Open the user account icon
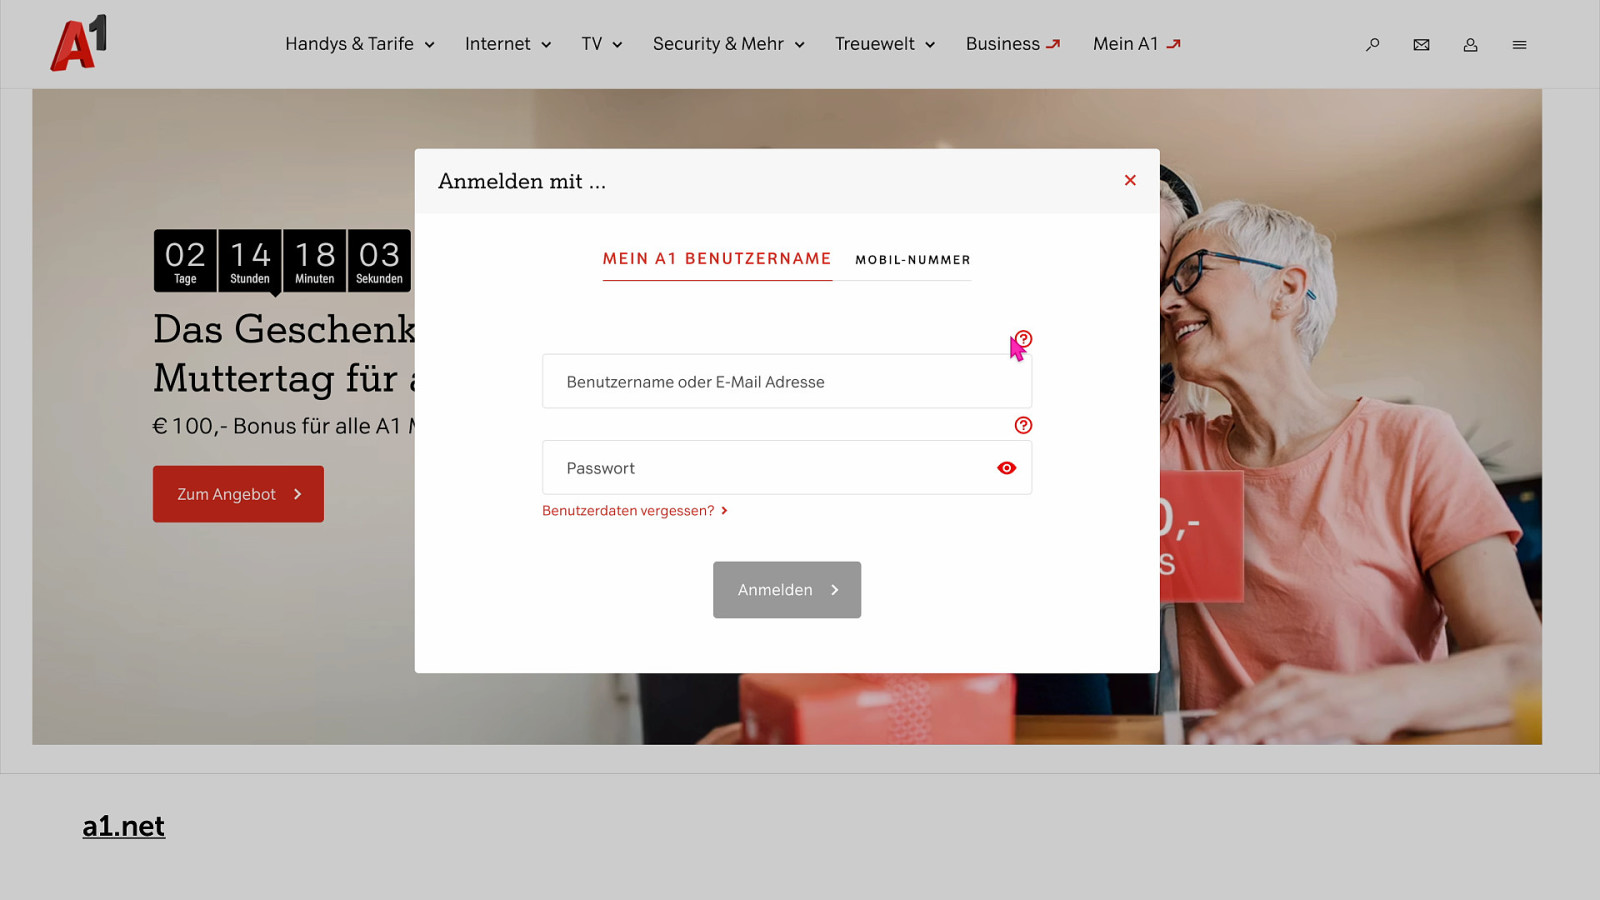1600x900 pixels. 1470,45
